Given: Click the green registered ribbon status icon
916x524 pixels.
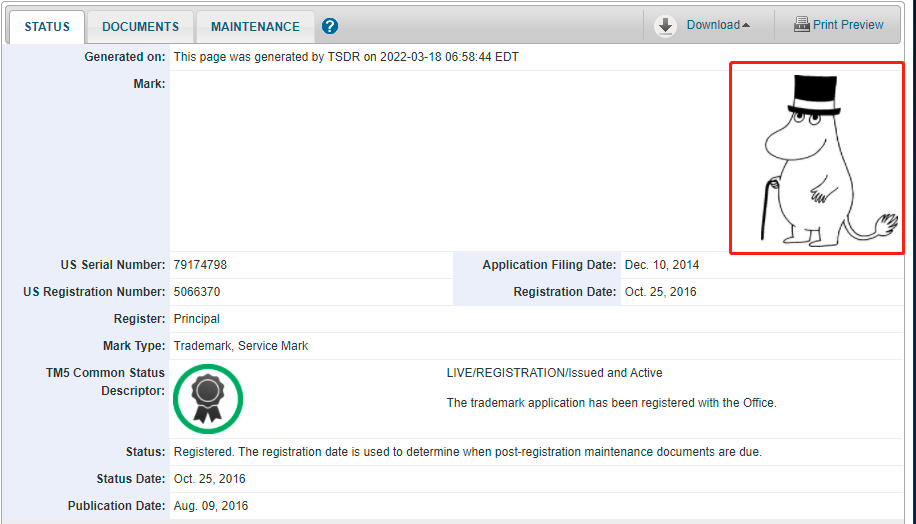Looking at the screenshot, I should tap(208, 399).
